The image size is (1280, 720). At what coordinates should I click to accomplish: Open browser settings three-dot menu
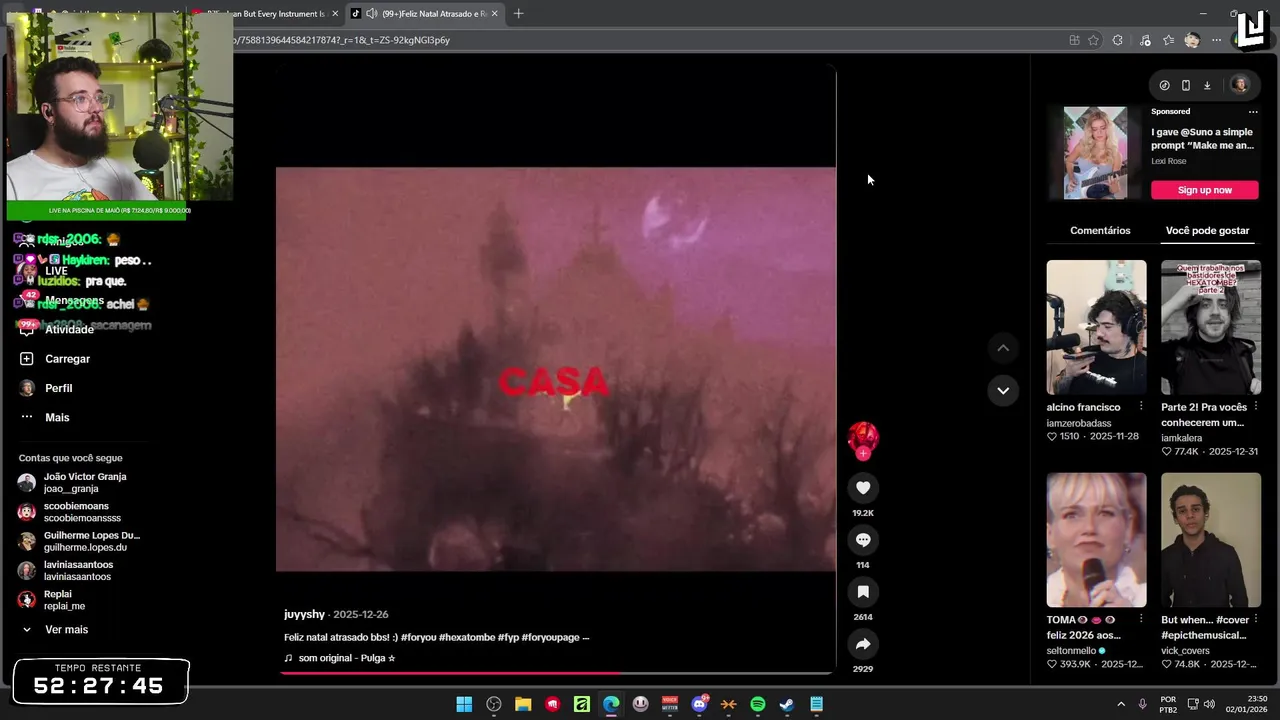coord(1216,40)
